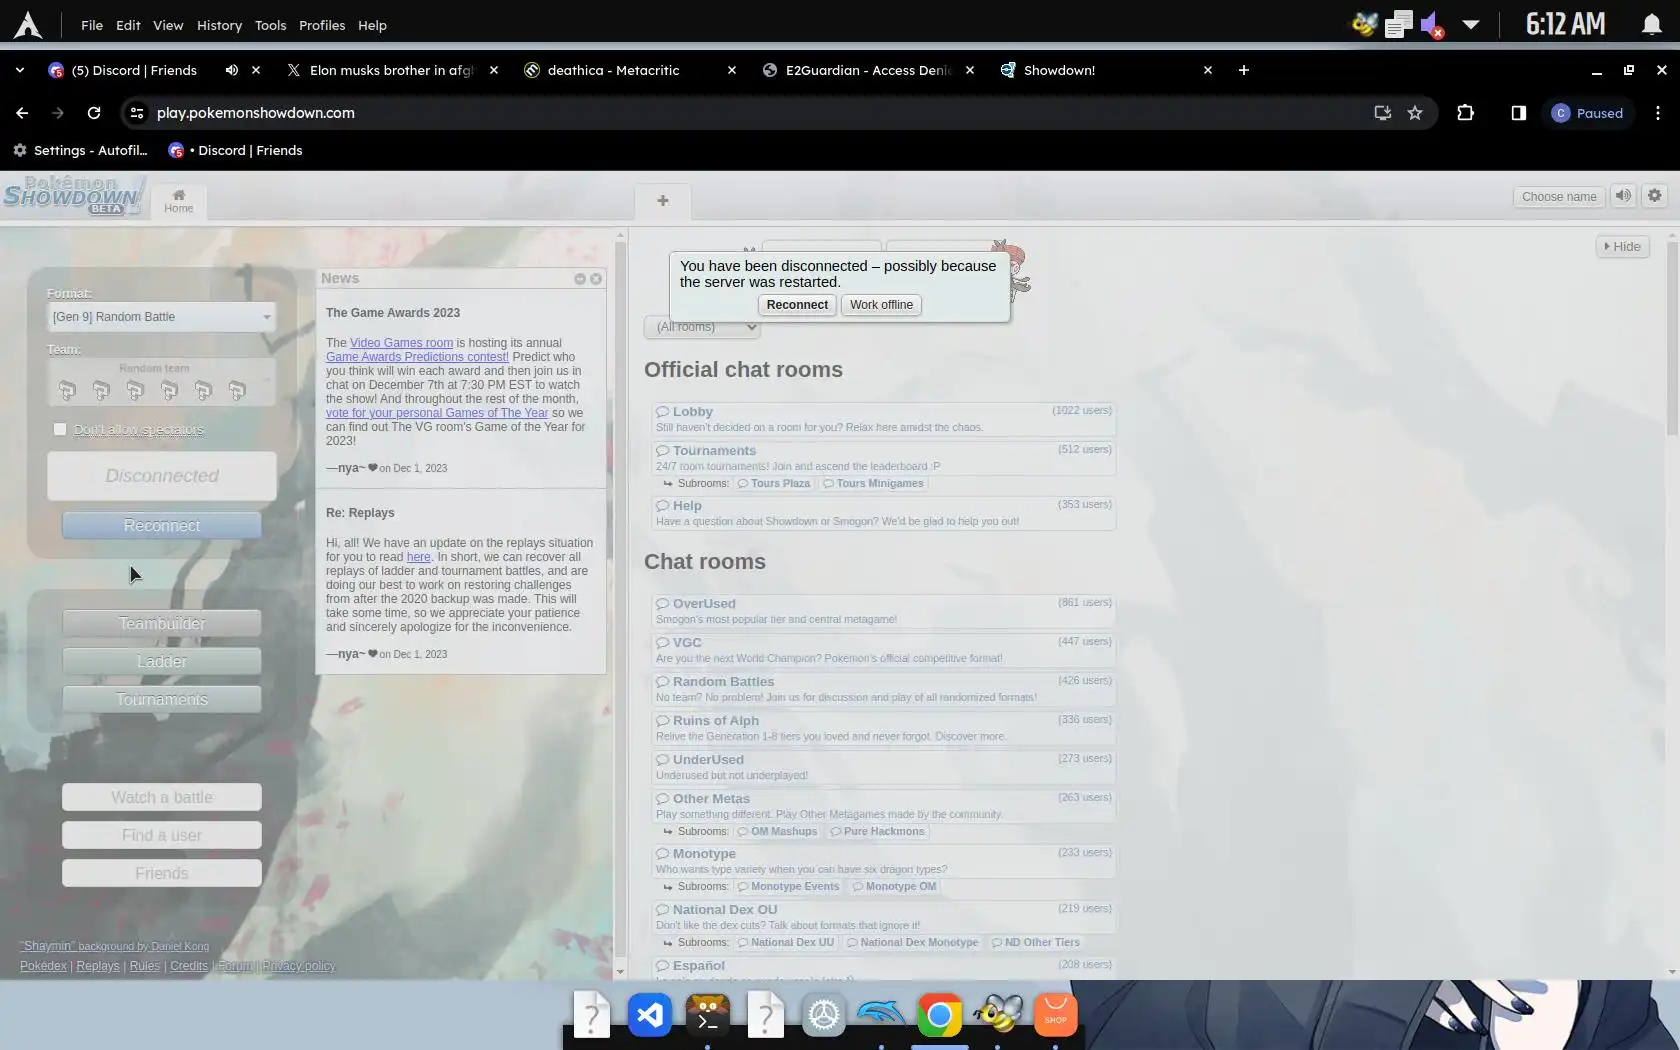The image size is (1680, 1050).
Task: Open the sound volume settings icon
Action: 1623,196
